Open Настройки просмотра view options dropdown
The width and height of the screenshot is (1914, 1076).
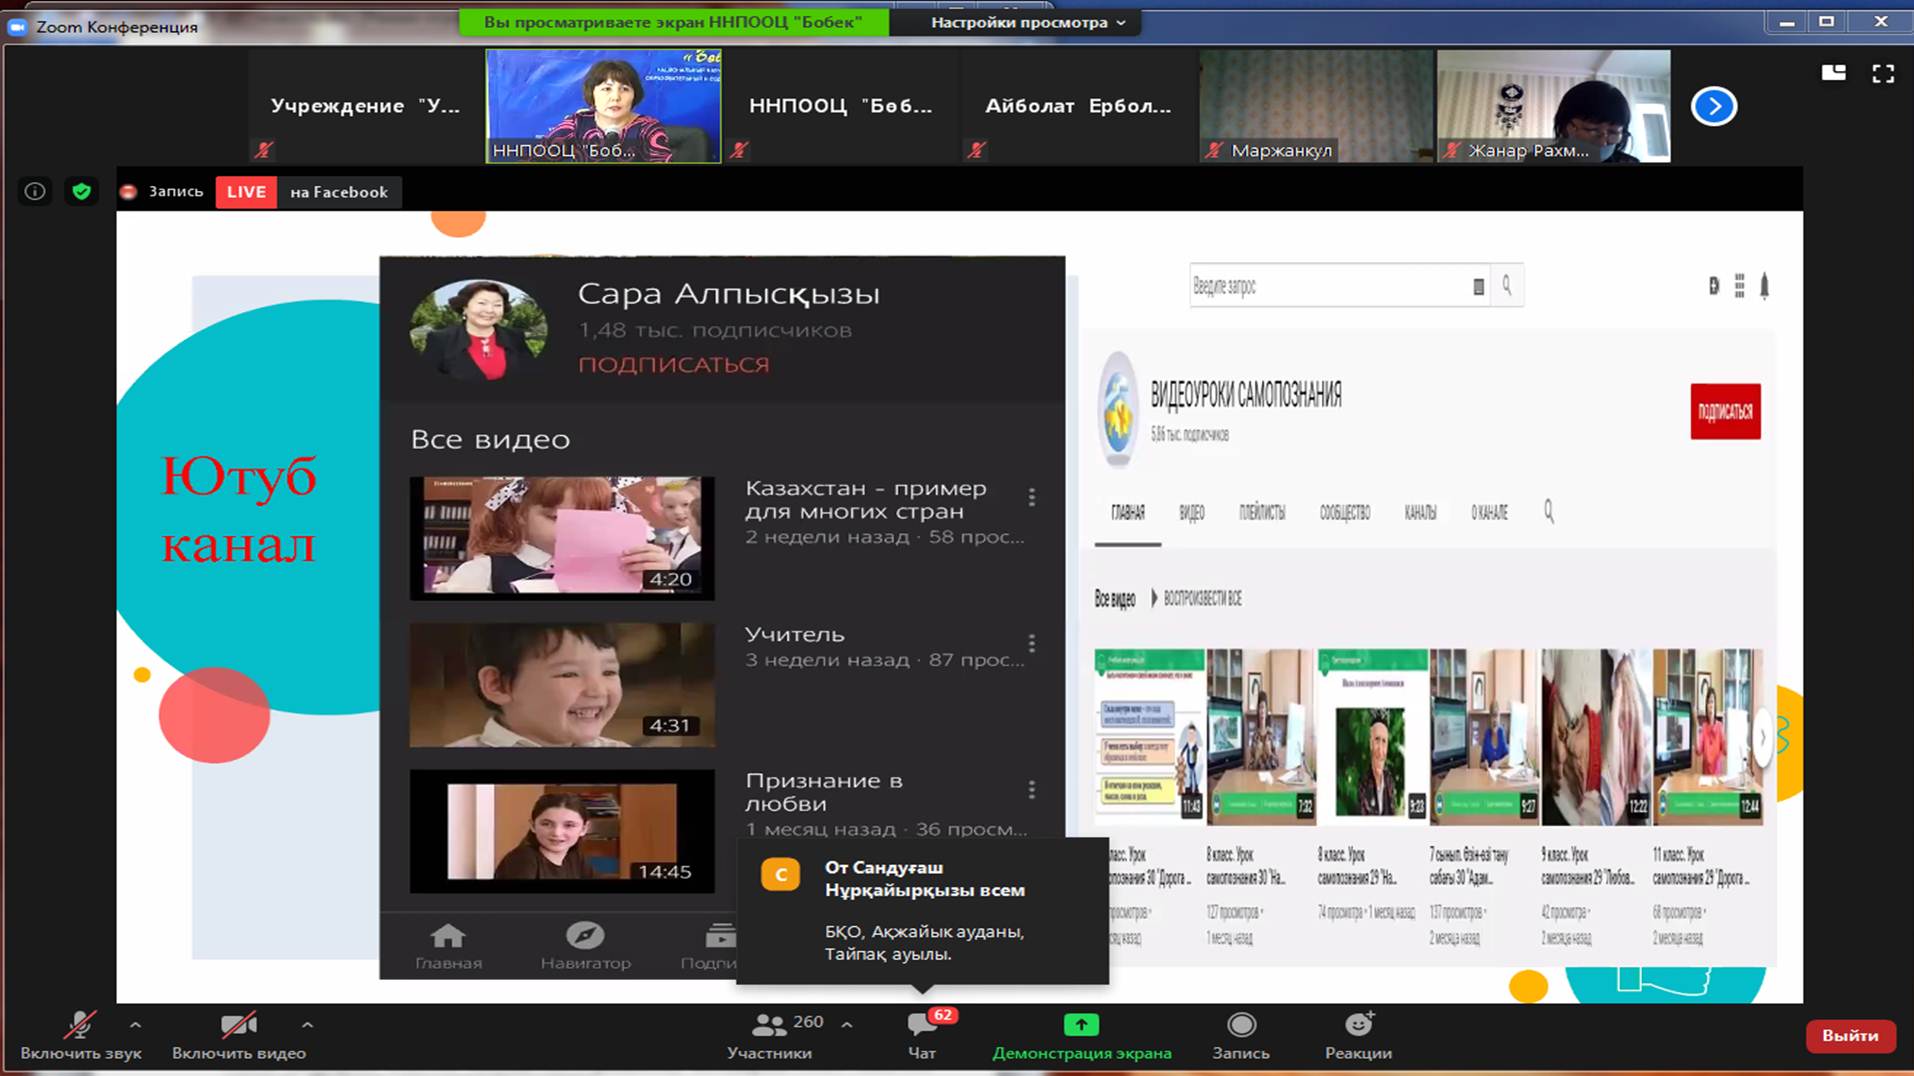pos(1028,22)
